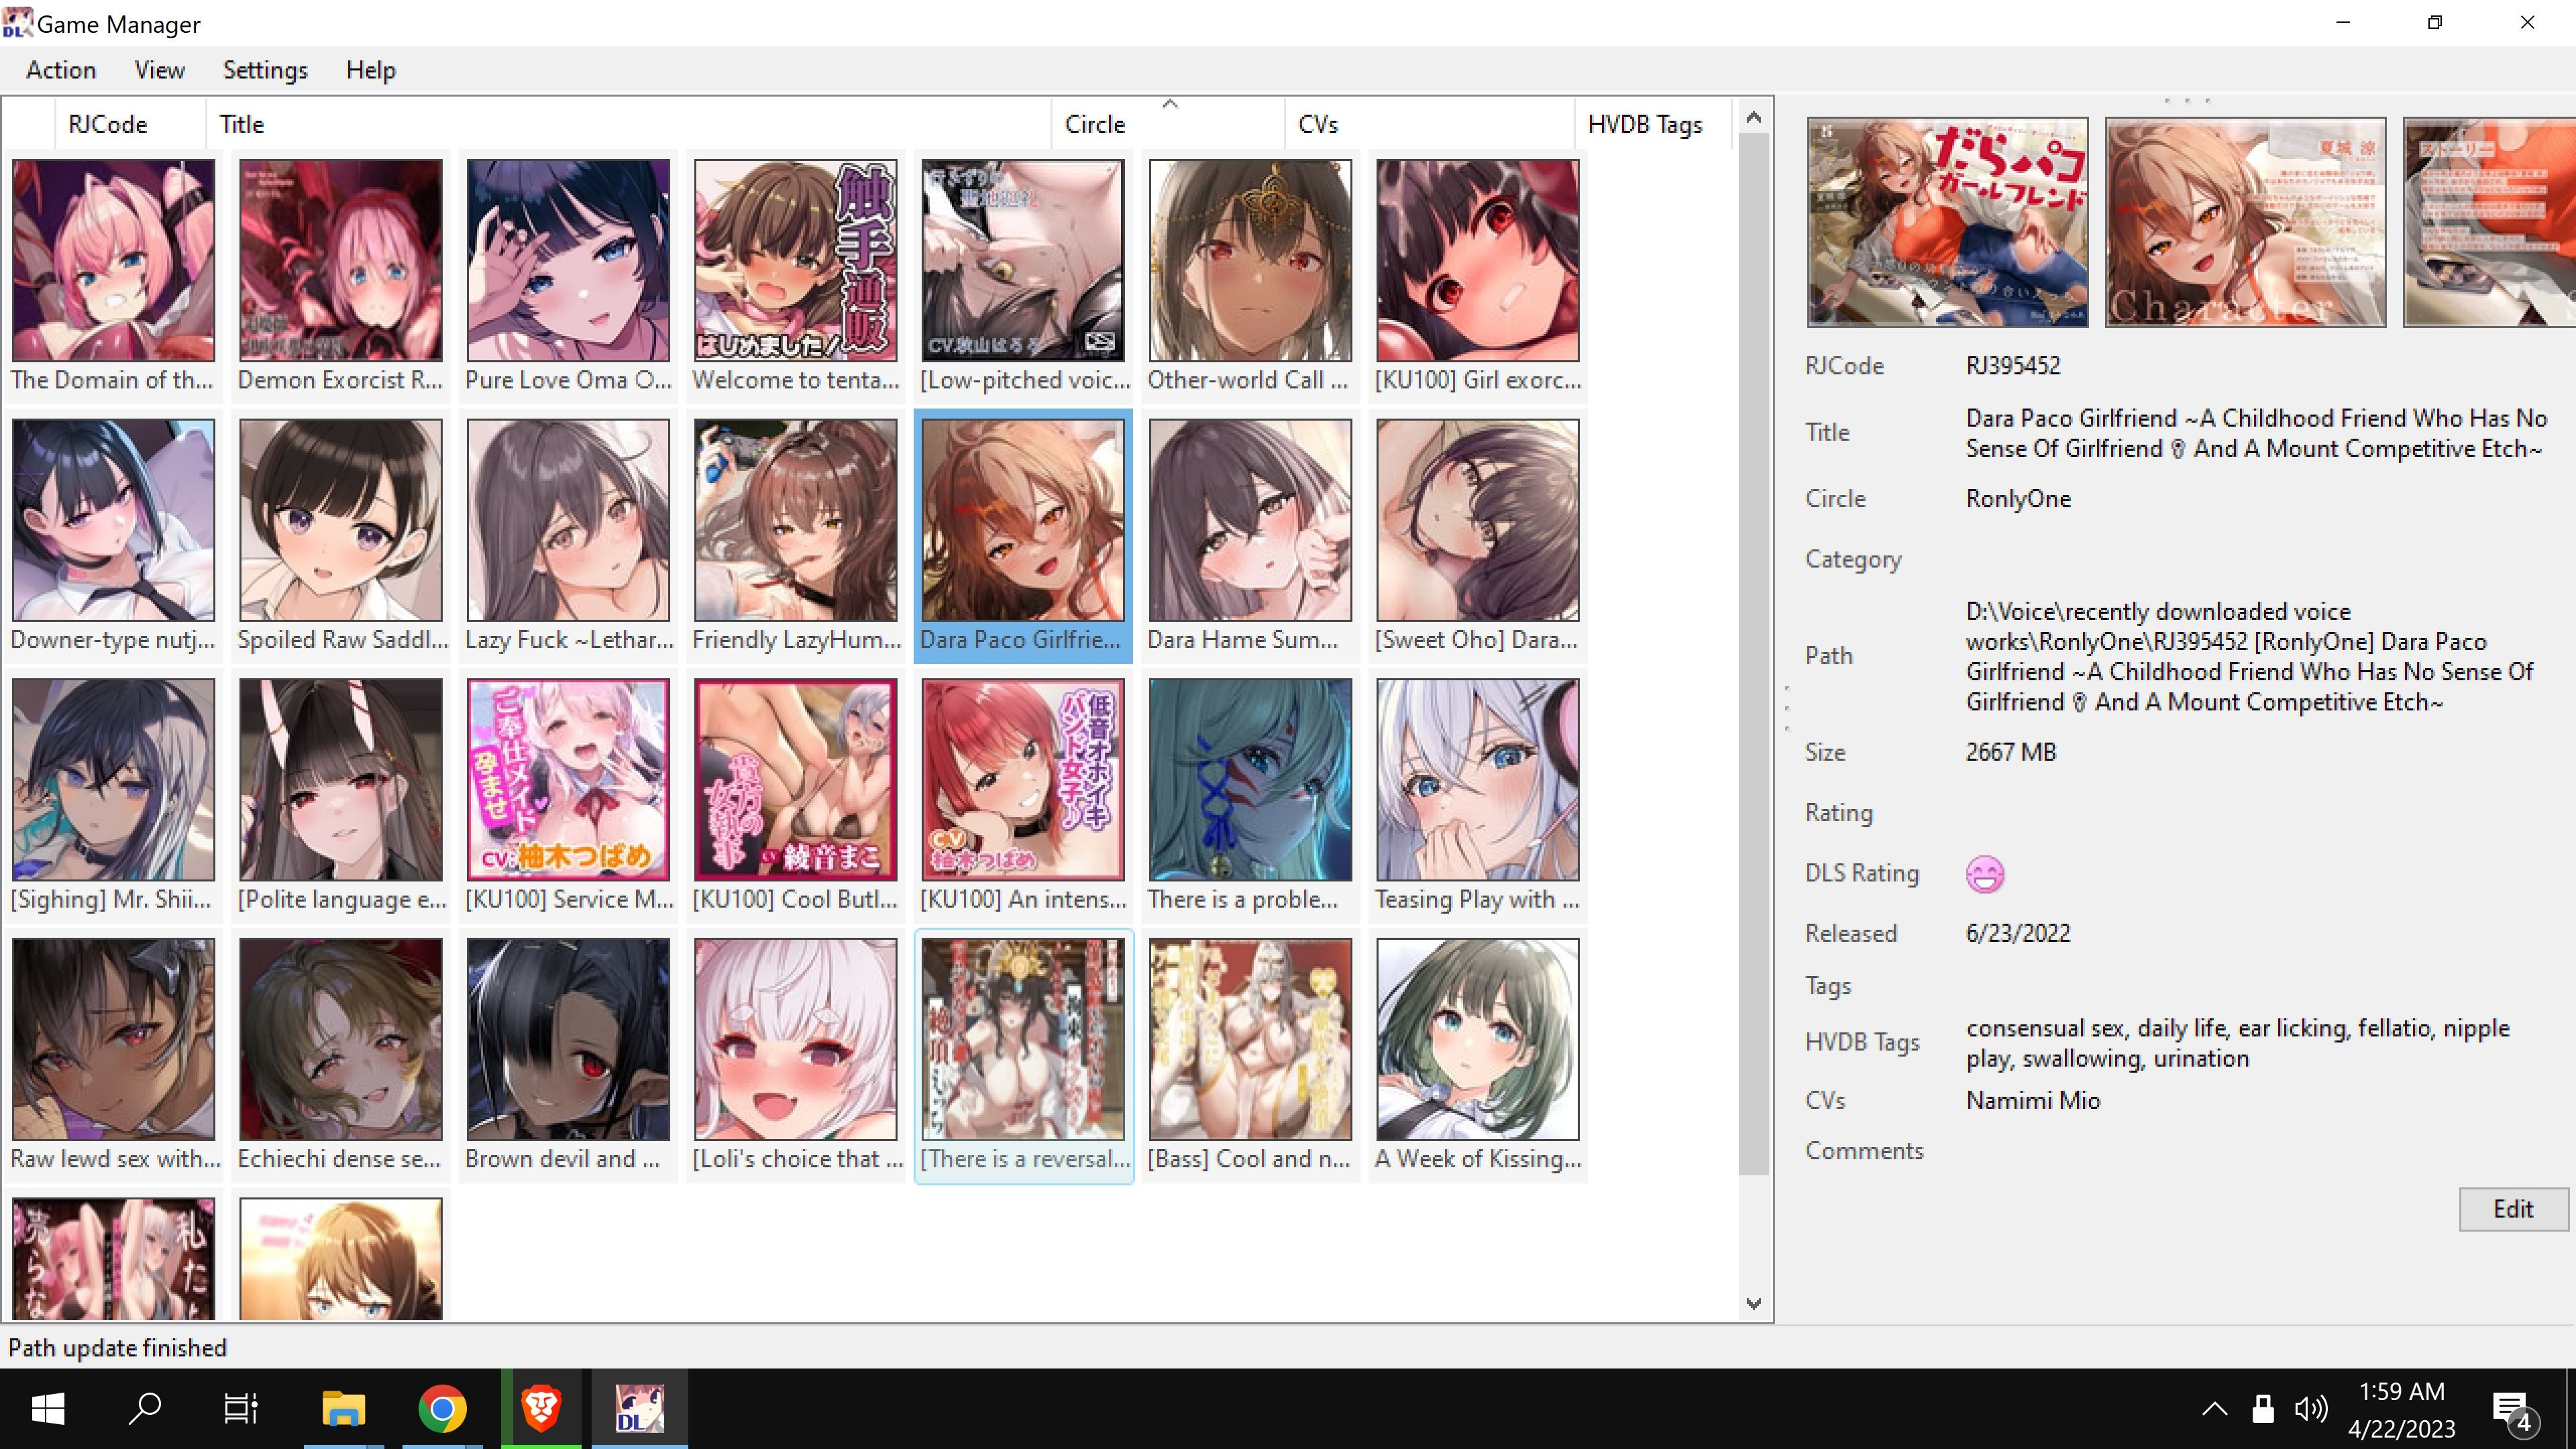Select 'Friendly LazyHum...' thumbnail
This screenshot has width=2576, height=1449.
tap(796, 520)
